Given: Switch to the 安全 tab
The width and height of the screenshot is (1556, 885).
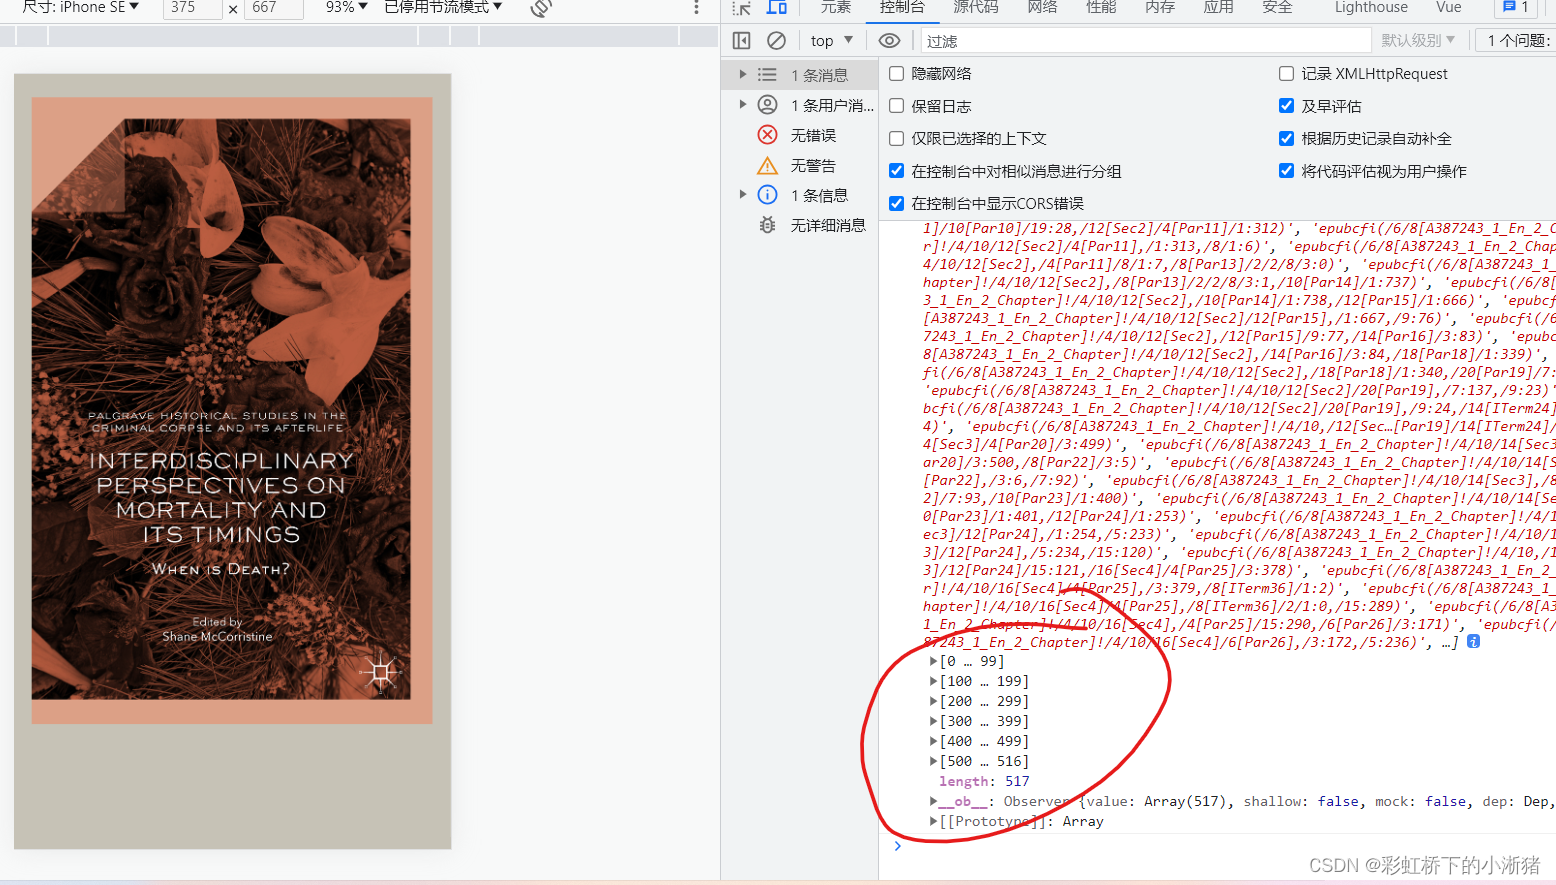Looking at the screenshot, I should pos(1277,7).
